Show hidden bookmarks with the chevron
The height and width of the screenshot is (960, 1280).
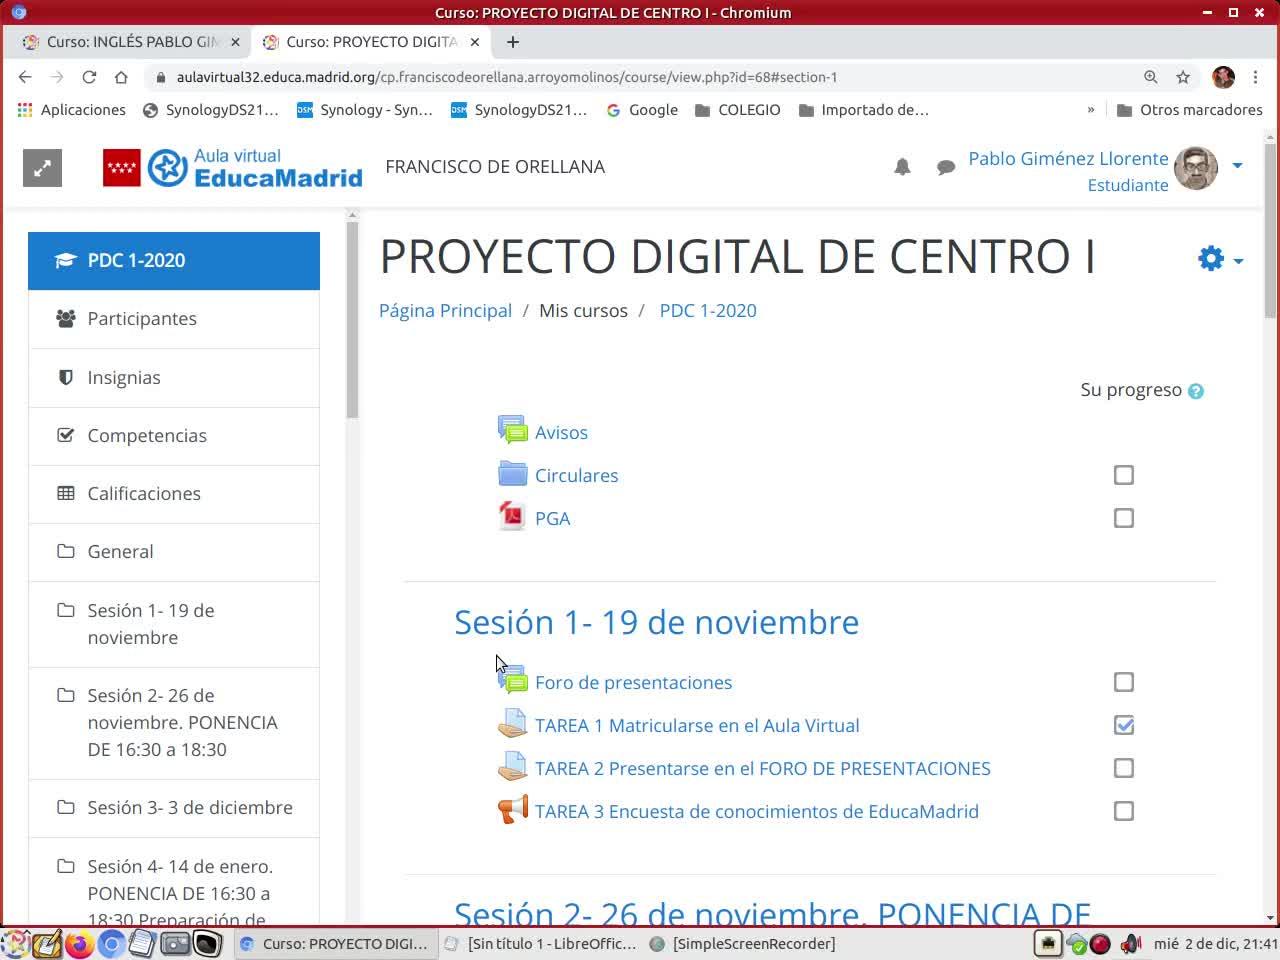coord(1091,110)
